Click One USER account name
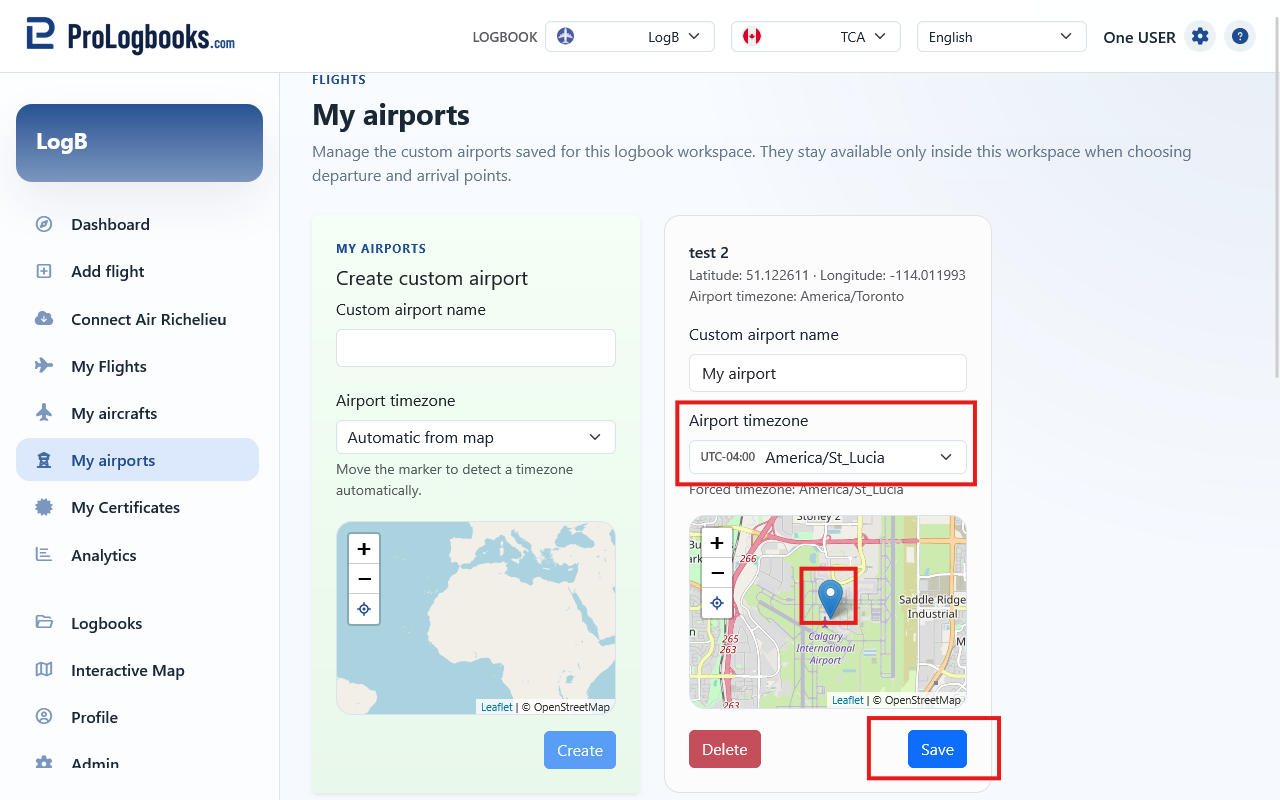 tap(1139, 37)
